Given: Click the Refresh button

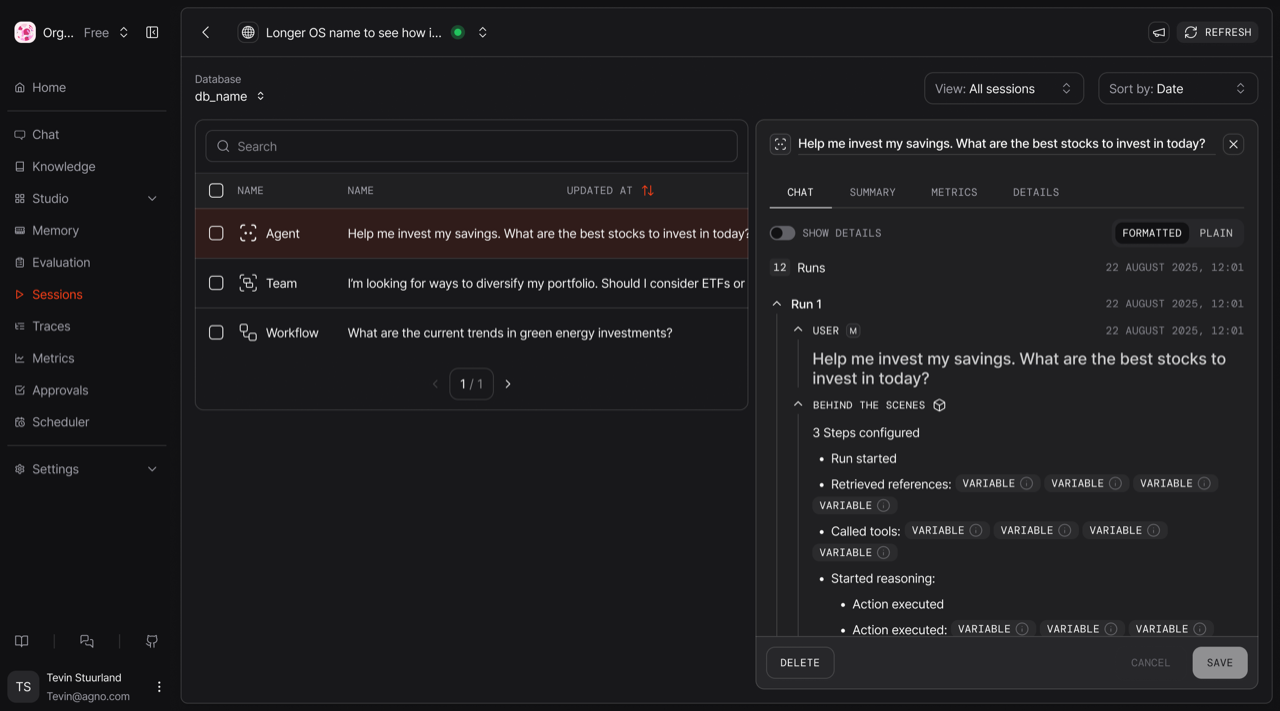Looking at the screenshot, I should (x=1217, y=33).
